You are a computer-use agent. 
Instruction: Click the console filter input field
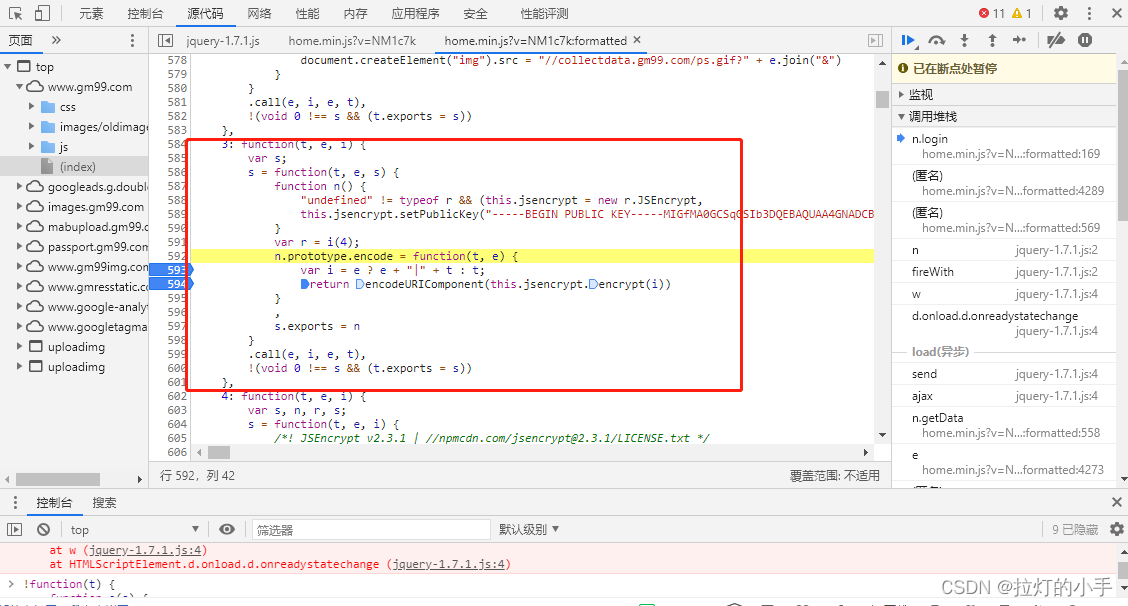point(370,530)
